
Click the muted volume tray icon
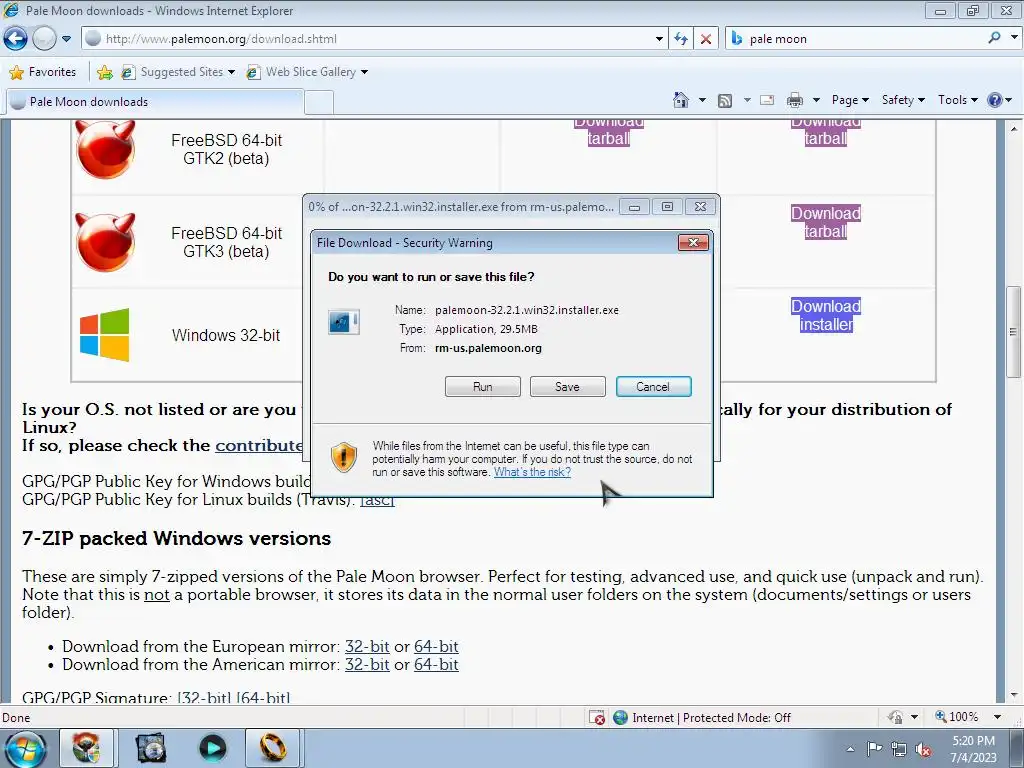pos(923,749)
